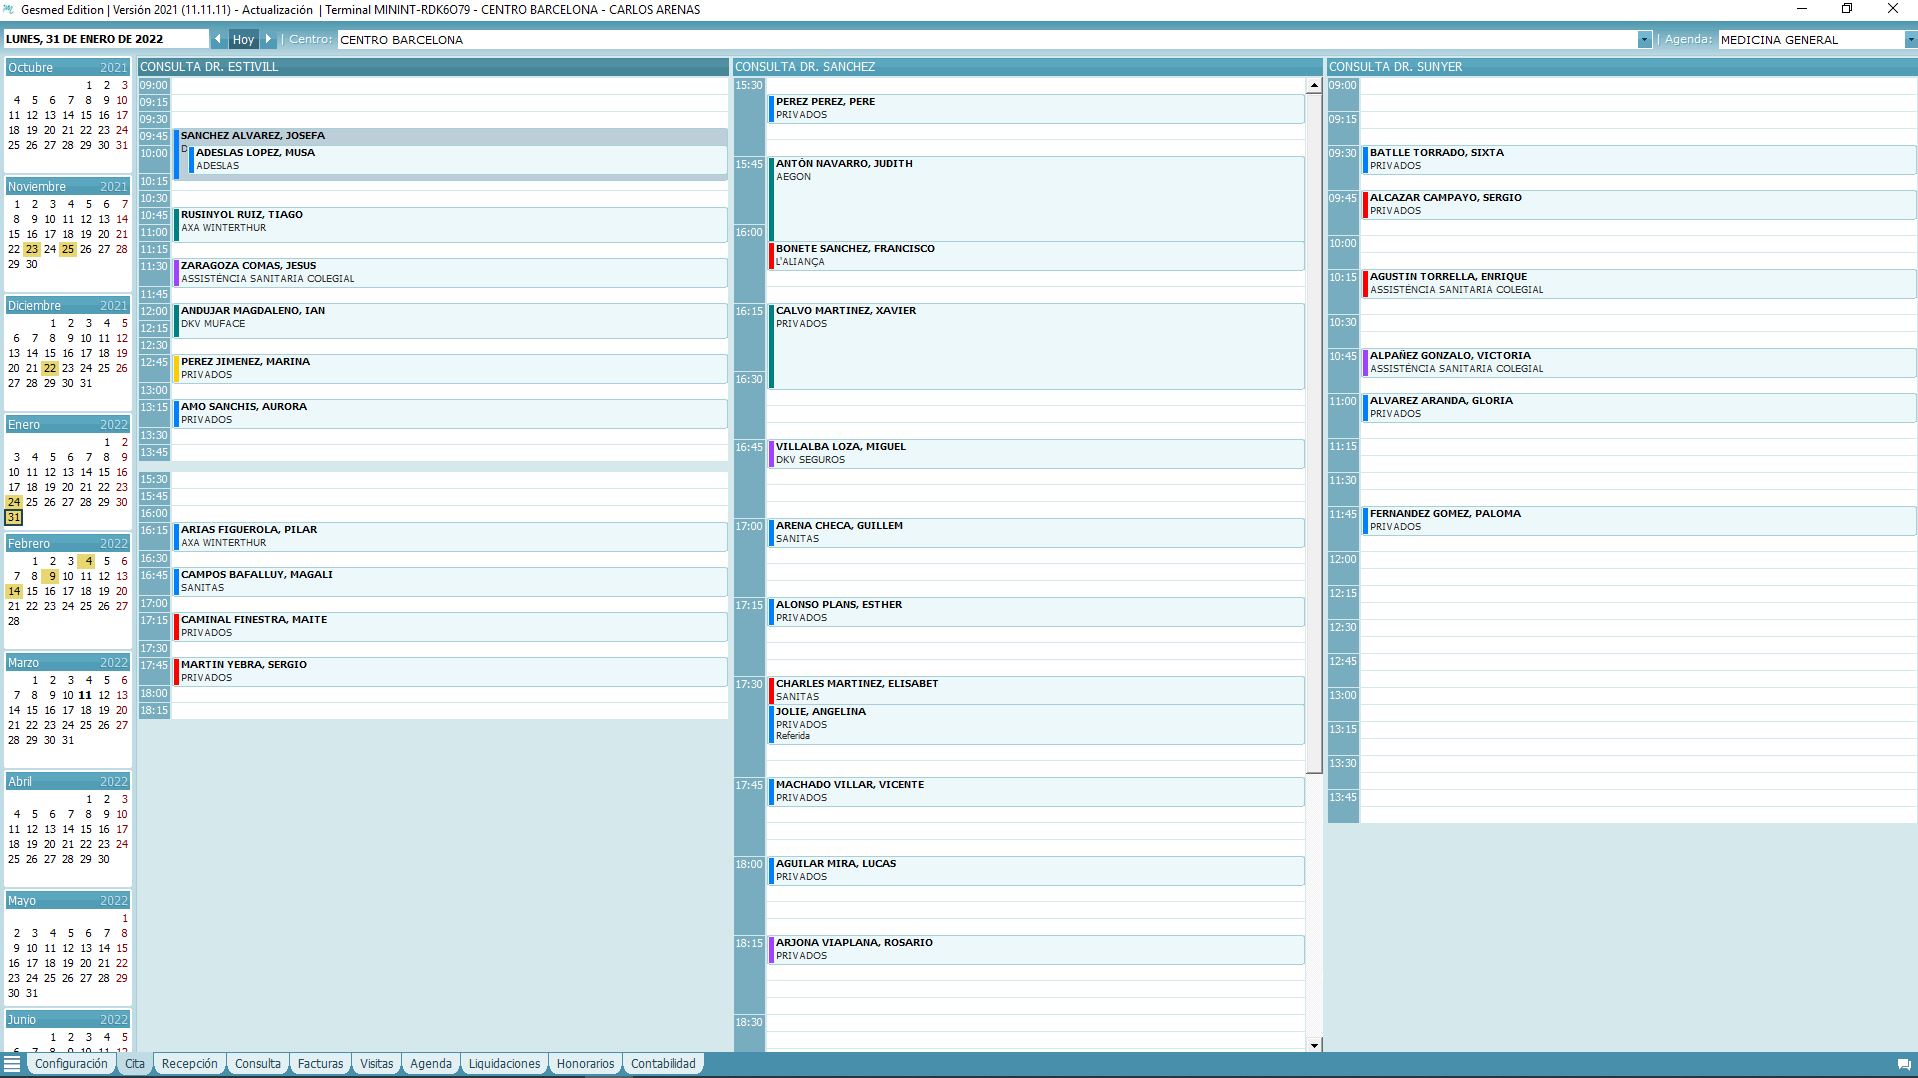The image size is (1918, 1078).
Task: Open the Contabilidad tab
Action: (x=662, y=1063)
